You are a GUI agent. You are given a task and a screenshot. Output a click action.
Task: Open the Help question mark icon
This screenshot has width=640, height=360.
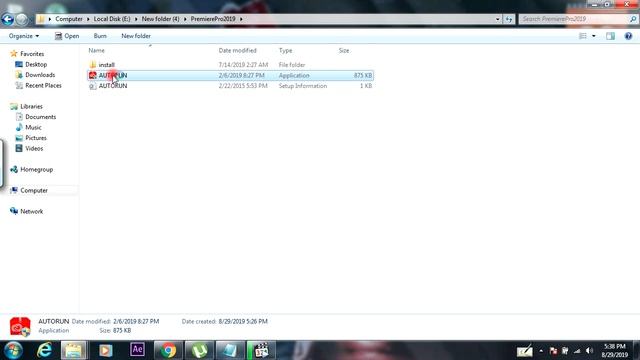pyautogui.click(x=628, y=36)
